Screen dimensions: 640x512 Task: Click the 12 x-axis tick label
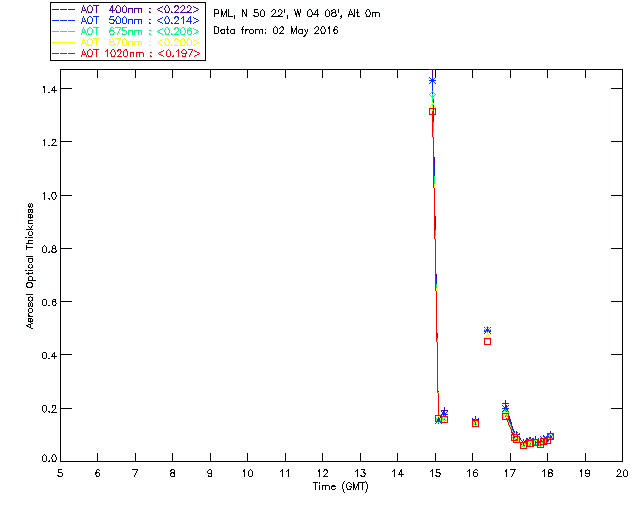pyautogui.click(x=322, y=473)
